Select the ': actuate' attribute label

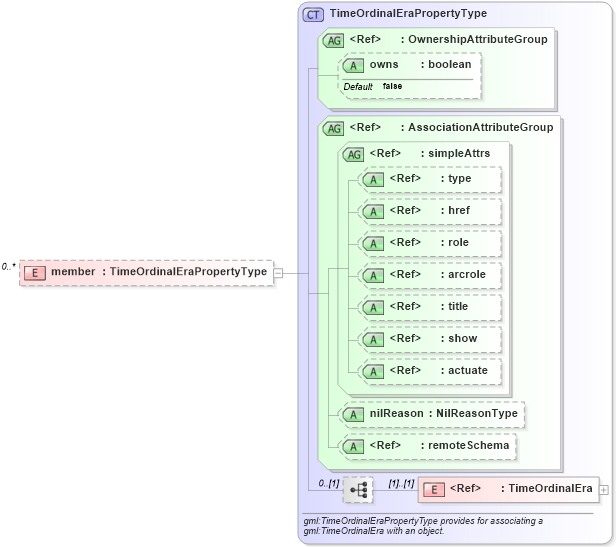(464, 371)
